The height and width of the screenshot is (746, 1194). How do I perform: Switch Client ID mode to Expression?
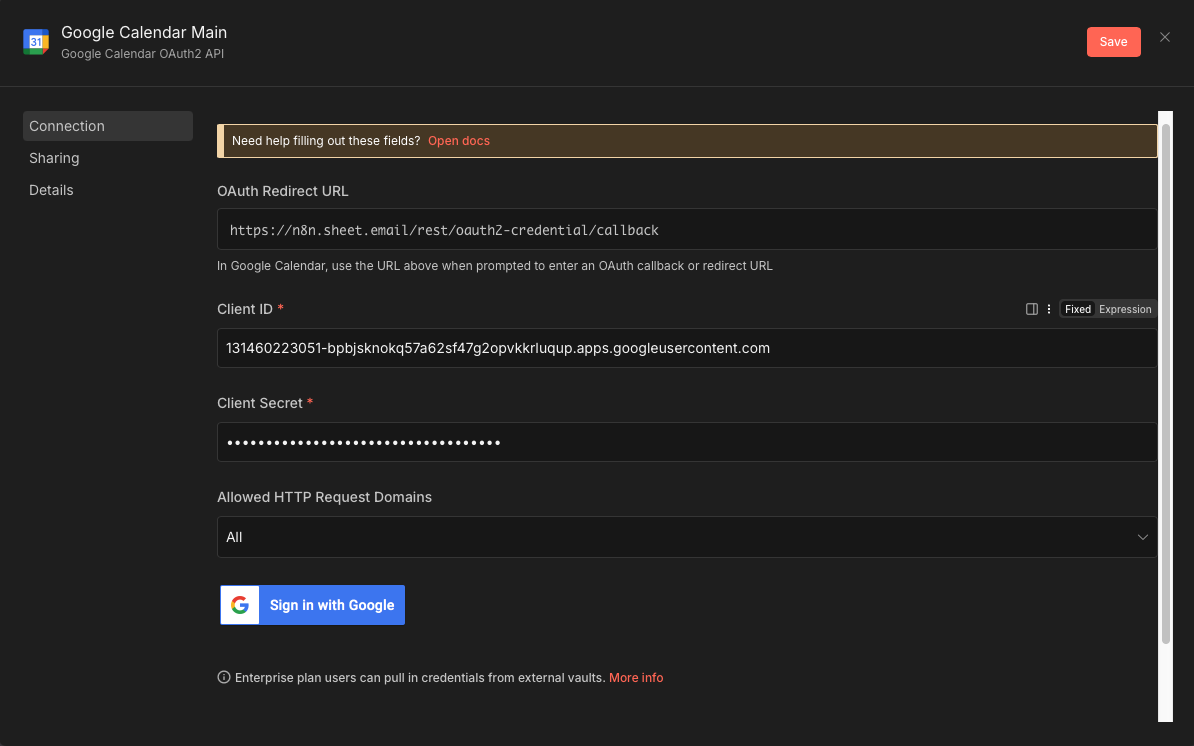[x=1124, y=309]
